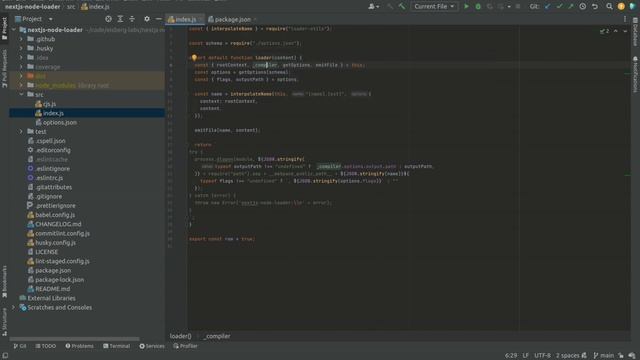
Task: Click the 6:29 line column indicator
Action: point(511,356)
